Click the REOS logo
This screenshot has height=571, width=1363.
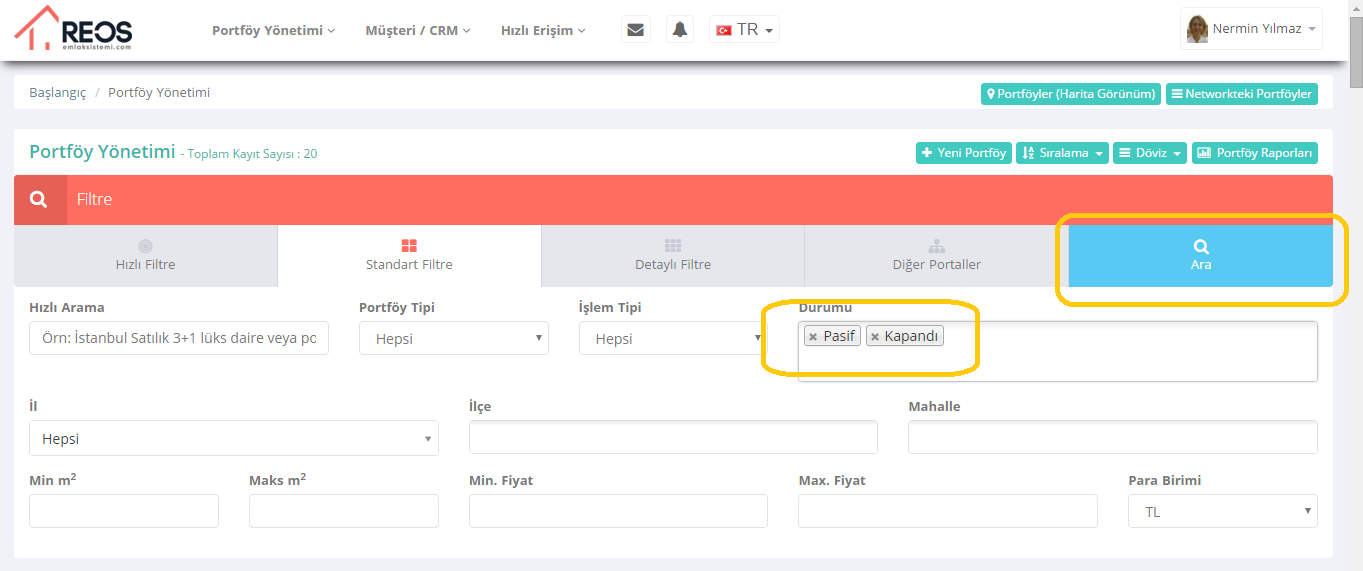[73, 28]
